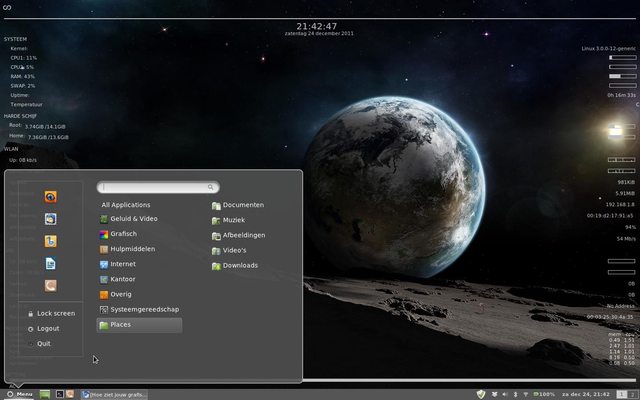Lock screen from the menu
This screenshot has height=400, width=640.
tap(51, 313)
